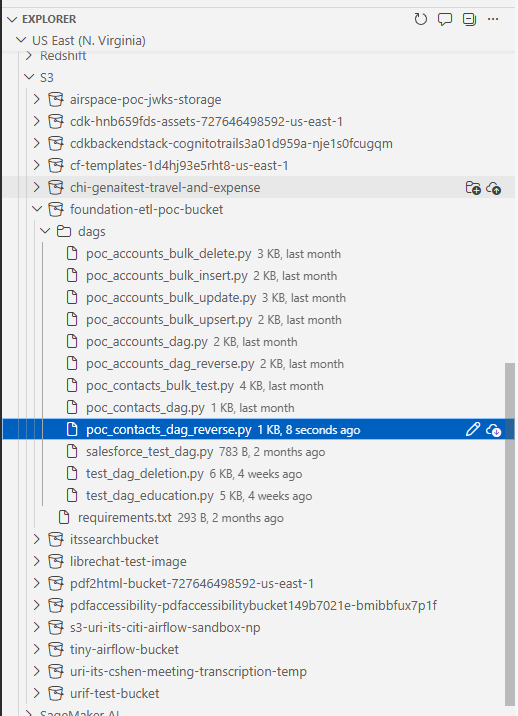The height and width of the screenshot is (716, 518).
Task: Expand the airspace-poc-jwks-storage bucket
Action: pyautogui.click(x=37, y=99)
